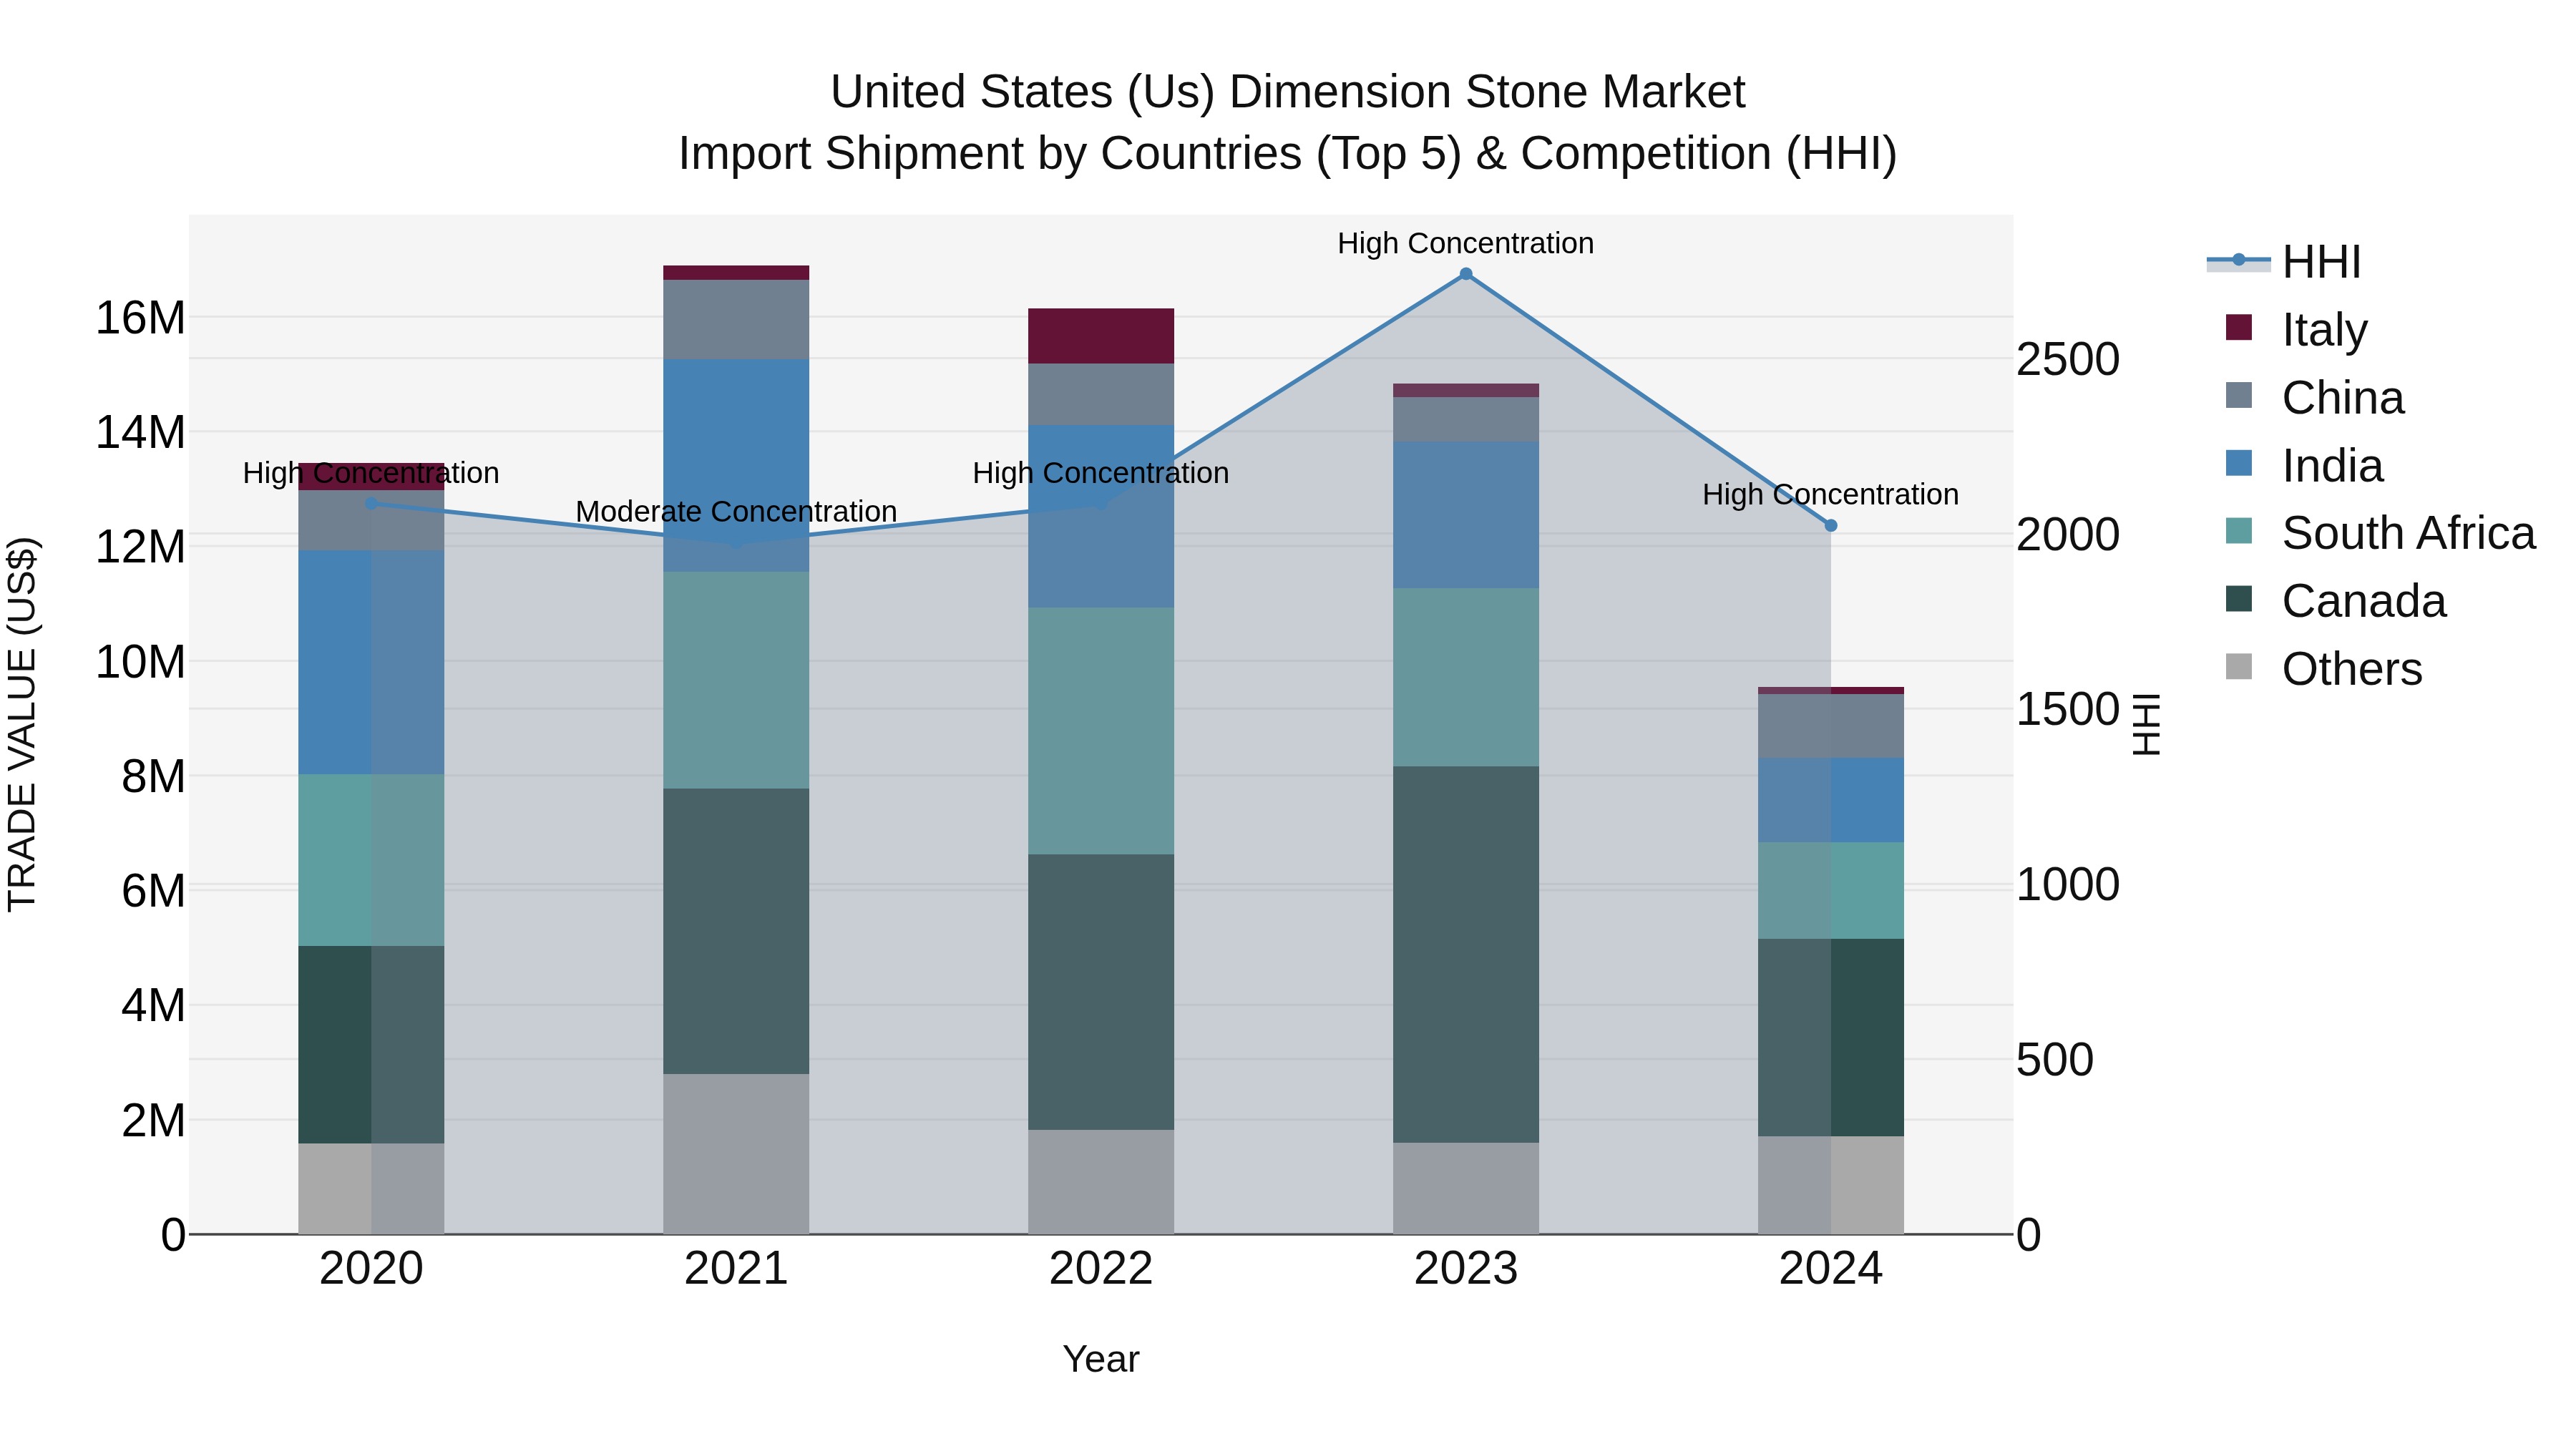
Task: Click the 2500 right axis tick label
Action: (x=2068, y=359)
